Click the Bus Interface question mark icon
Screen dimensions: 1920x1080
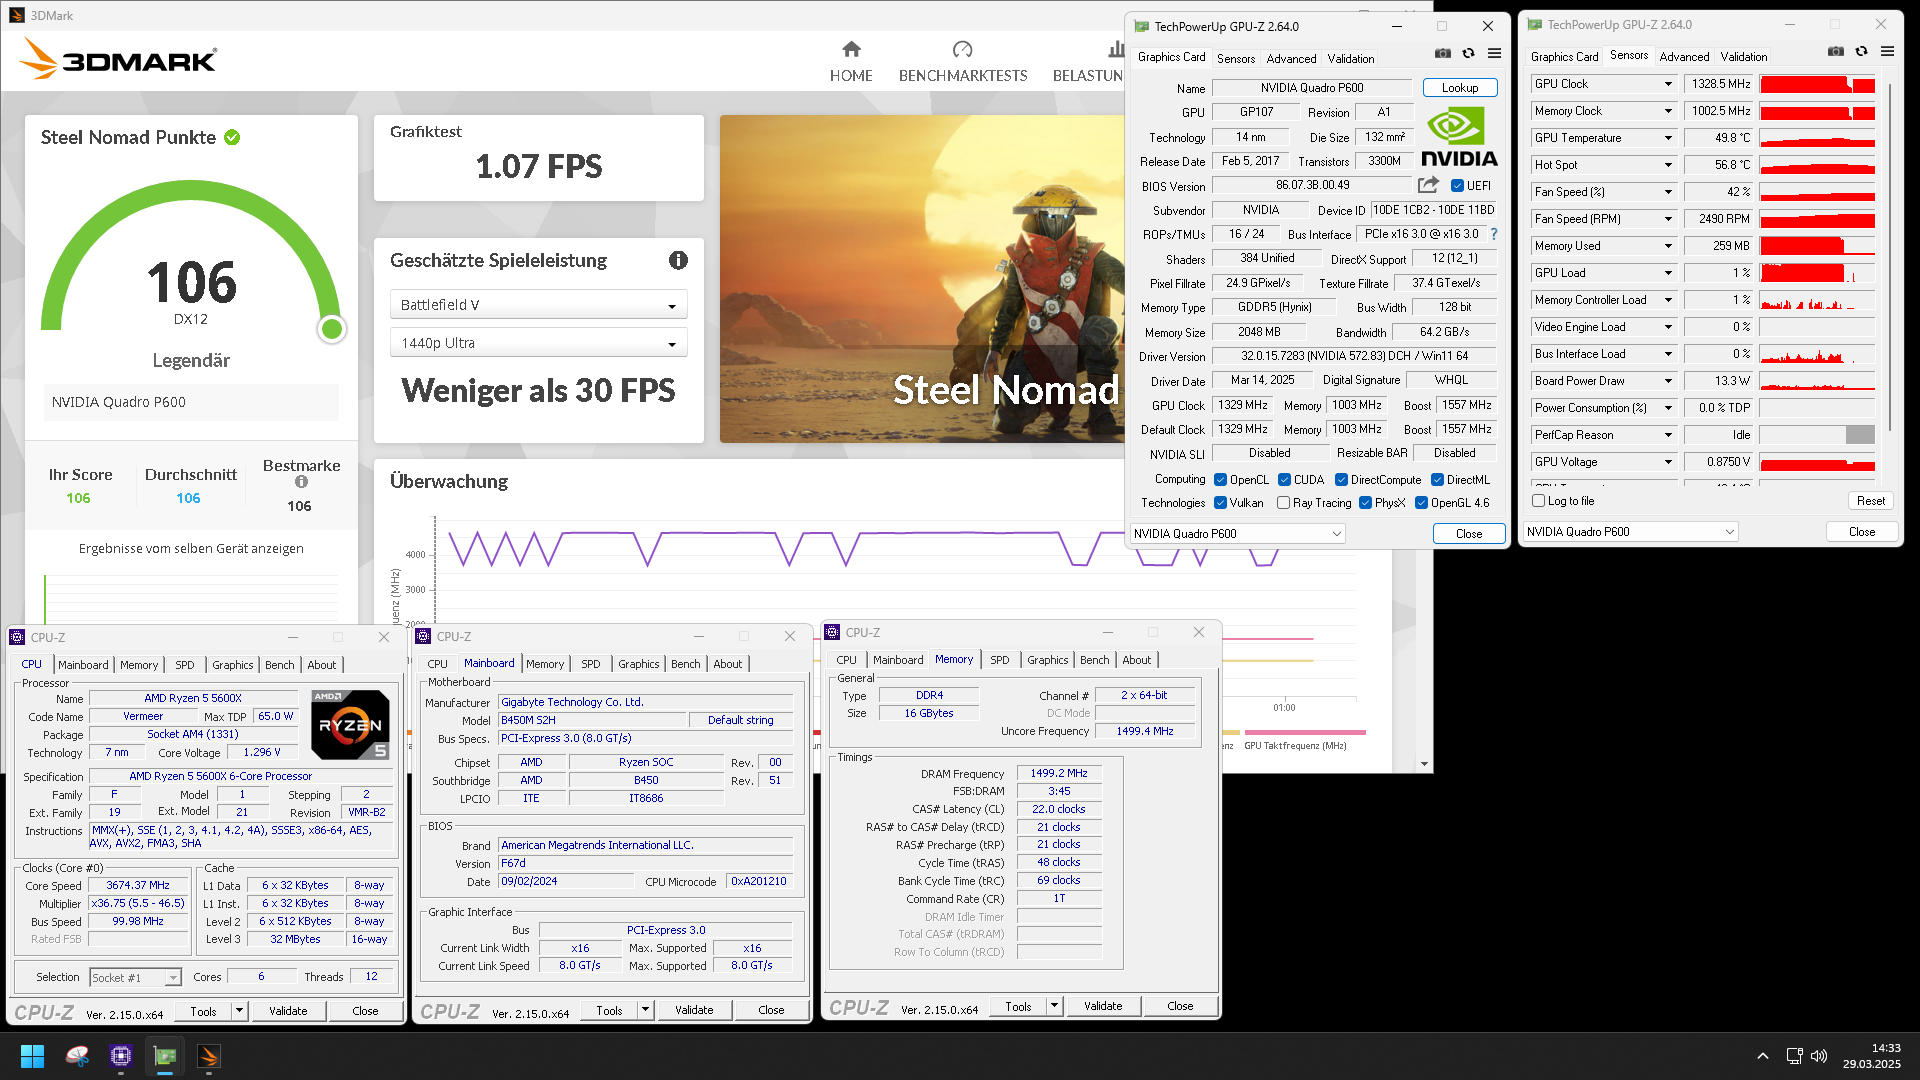pos(1494,234)
